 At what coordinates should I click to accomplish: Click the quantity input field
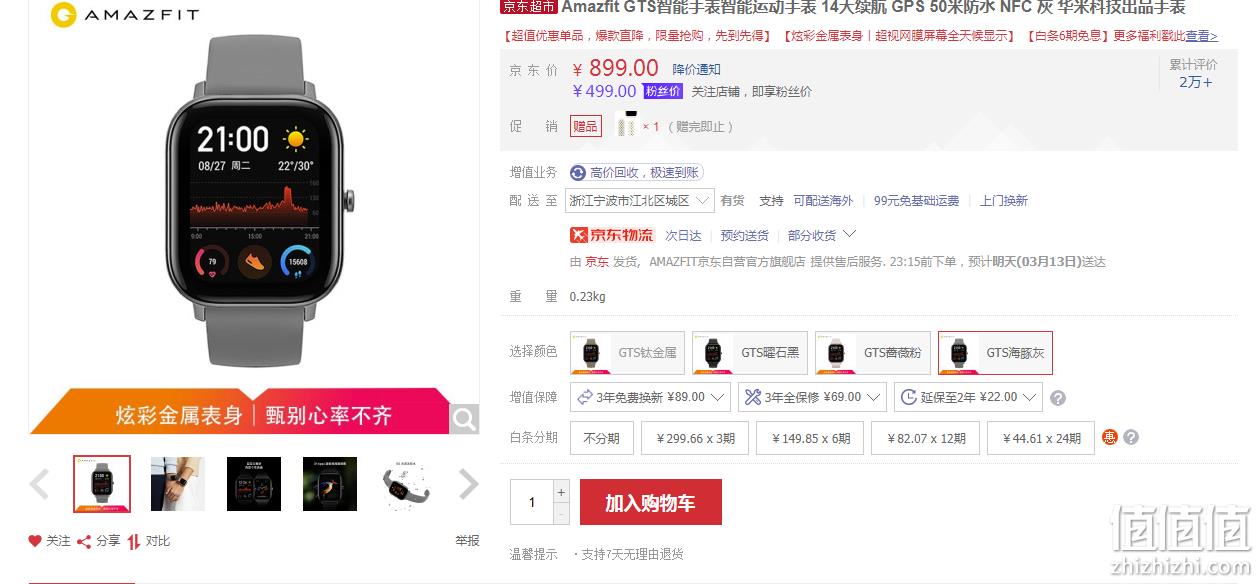532,502
